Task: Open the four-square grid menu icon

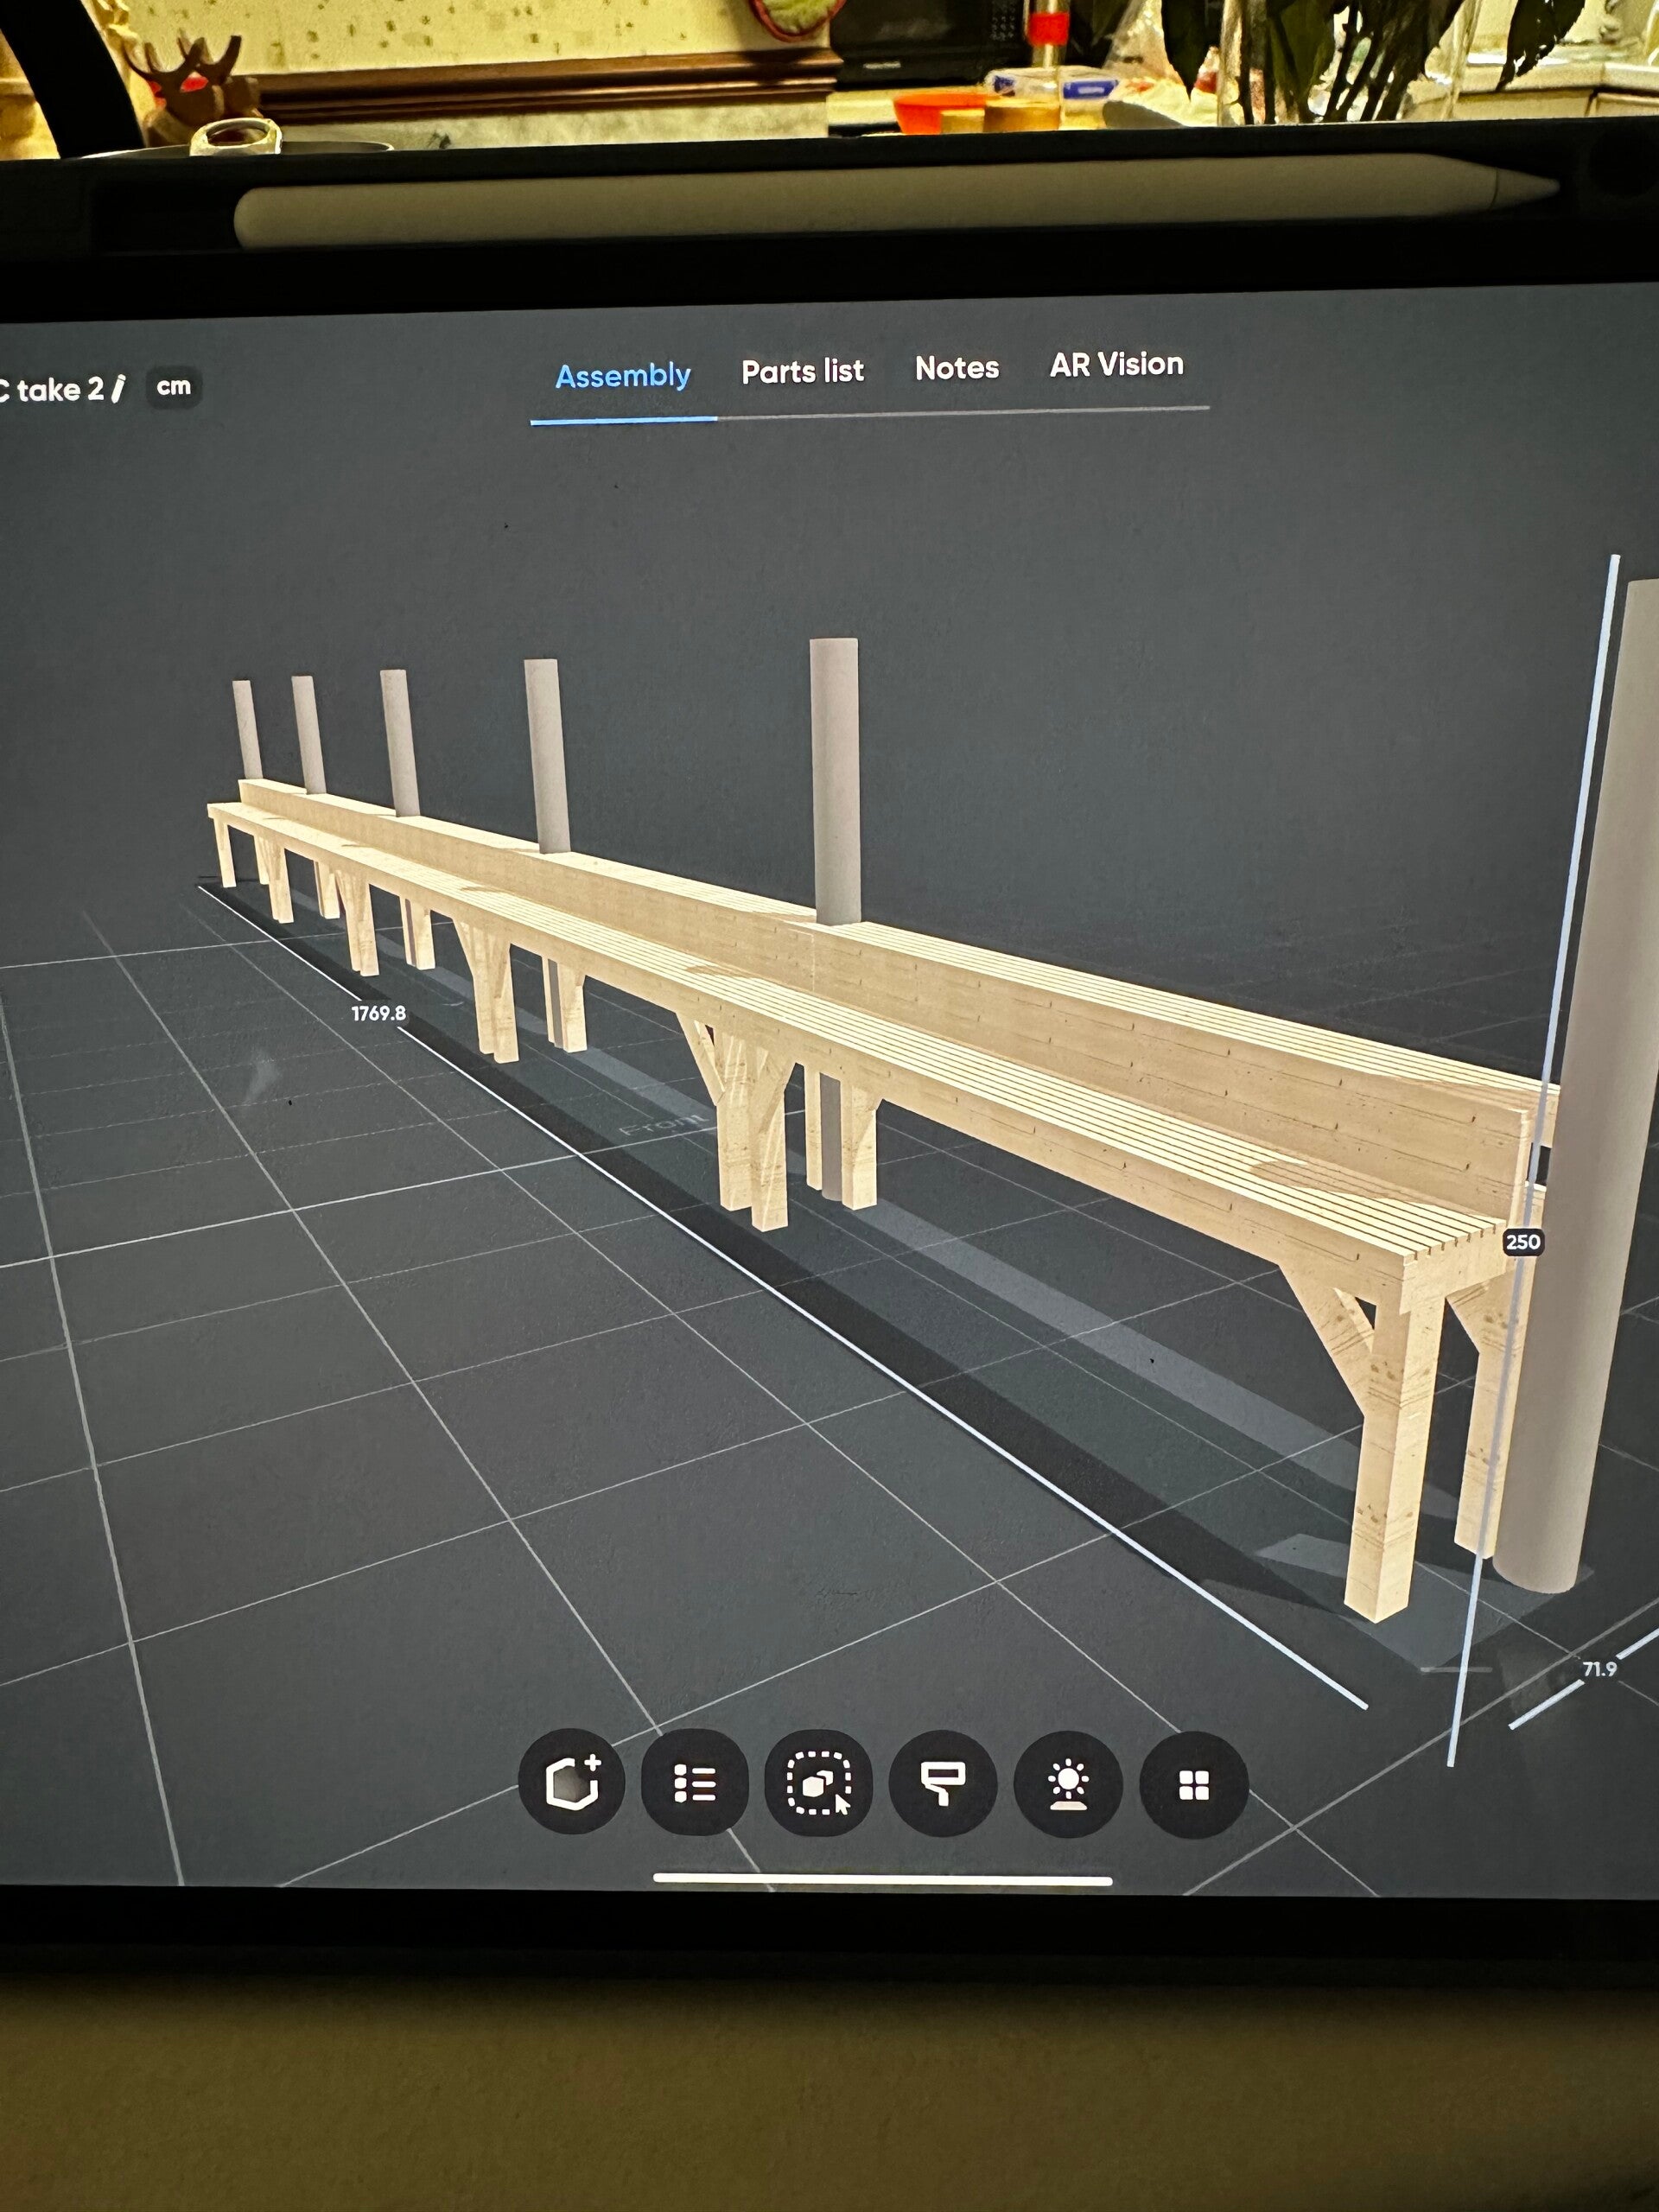Action: pyautogui.click(x=1193, y=1786)
